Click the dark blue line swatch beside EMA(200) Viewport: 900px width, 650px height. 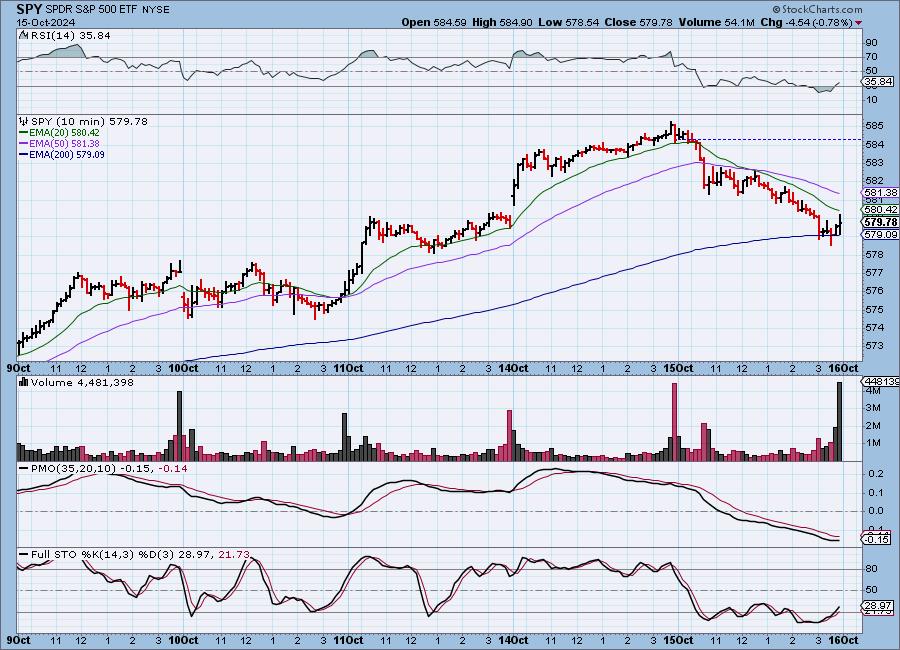[24, 154]
